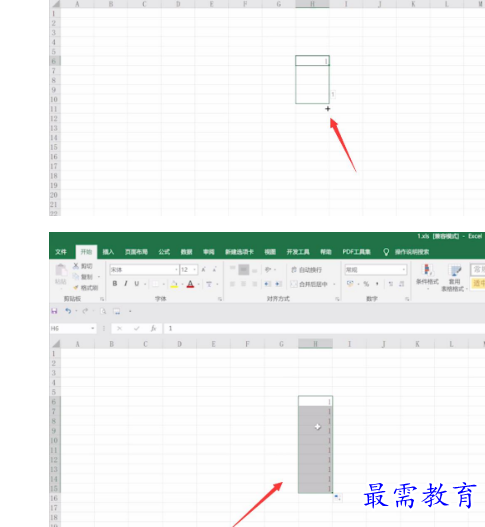This screenshot has height=527, width=485.
Task: Apply red font color swatch
Action: (x=190, y=284)
